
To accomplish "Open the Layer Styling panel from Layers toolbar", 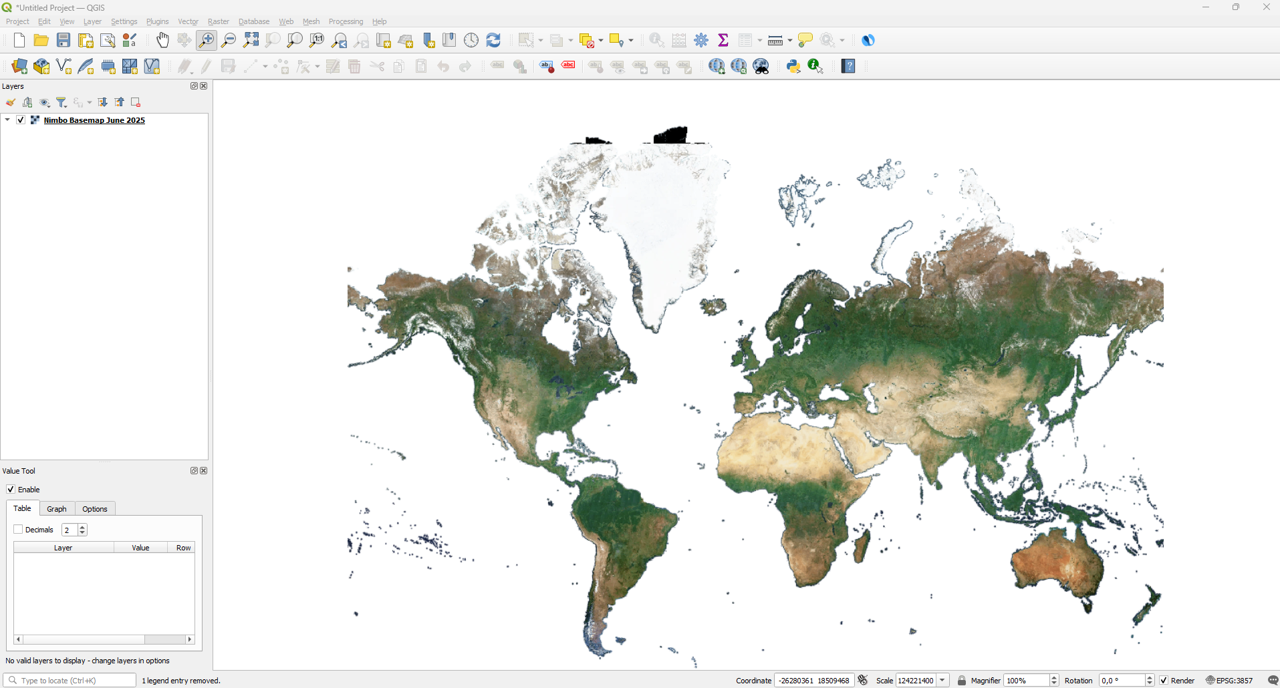I will 10,102.
